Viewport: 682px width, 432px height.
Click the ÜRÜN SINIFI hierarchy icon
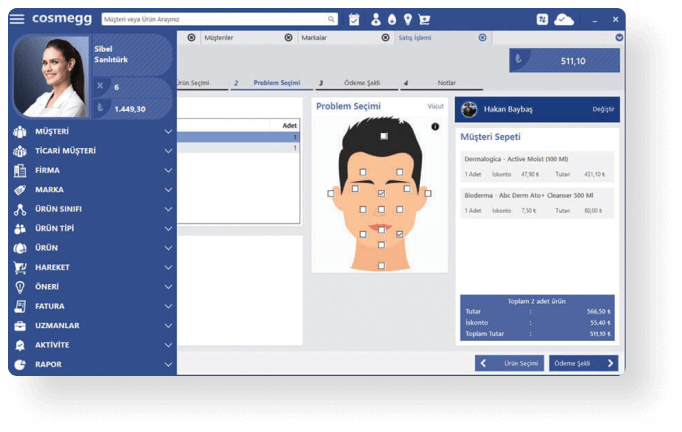click(20, 209)
